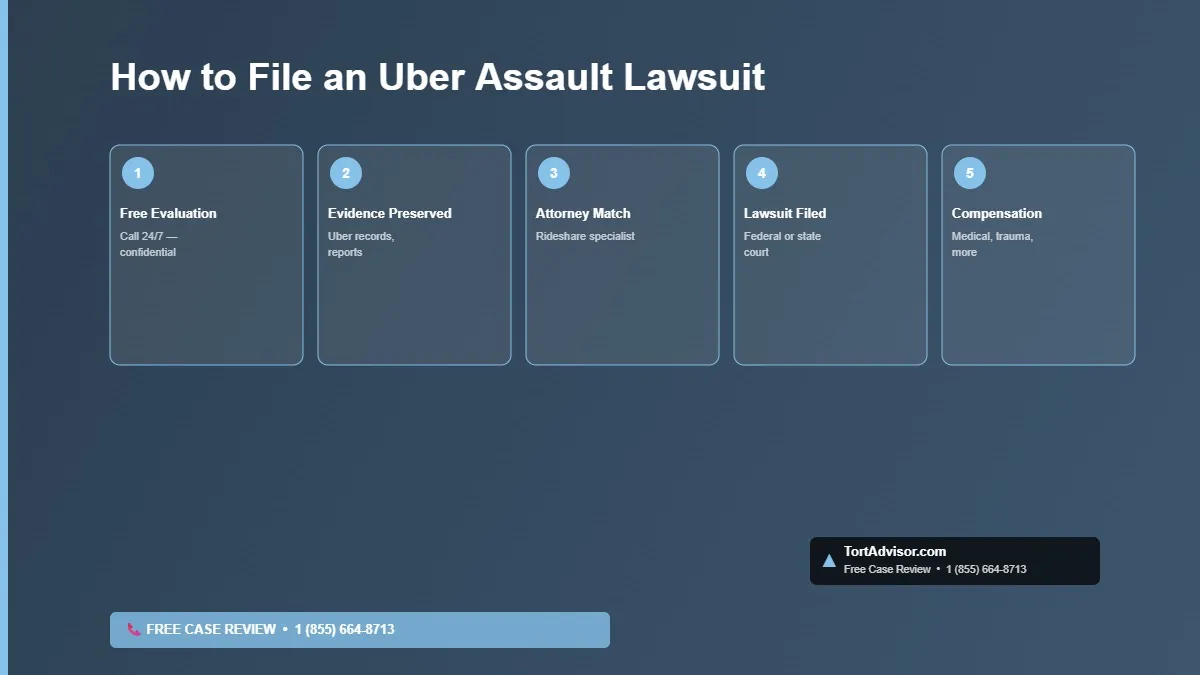The height and width of the screenshot is (675, 1200).
Task: Click the step 1 number badge
Action: tap(138, 173)
